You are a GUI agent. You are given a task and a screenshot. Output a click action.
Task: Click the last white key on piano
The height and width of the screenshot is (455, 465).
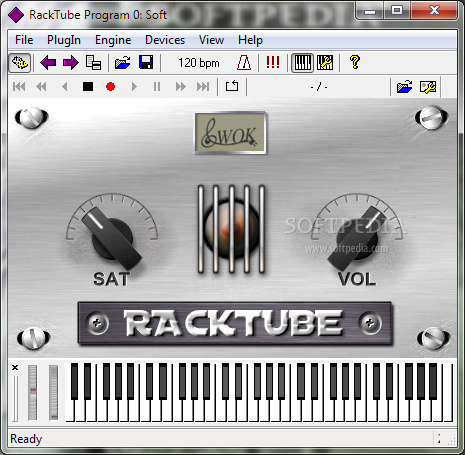(x=450, y=393)
